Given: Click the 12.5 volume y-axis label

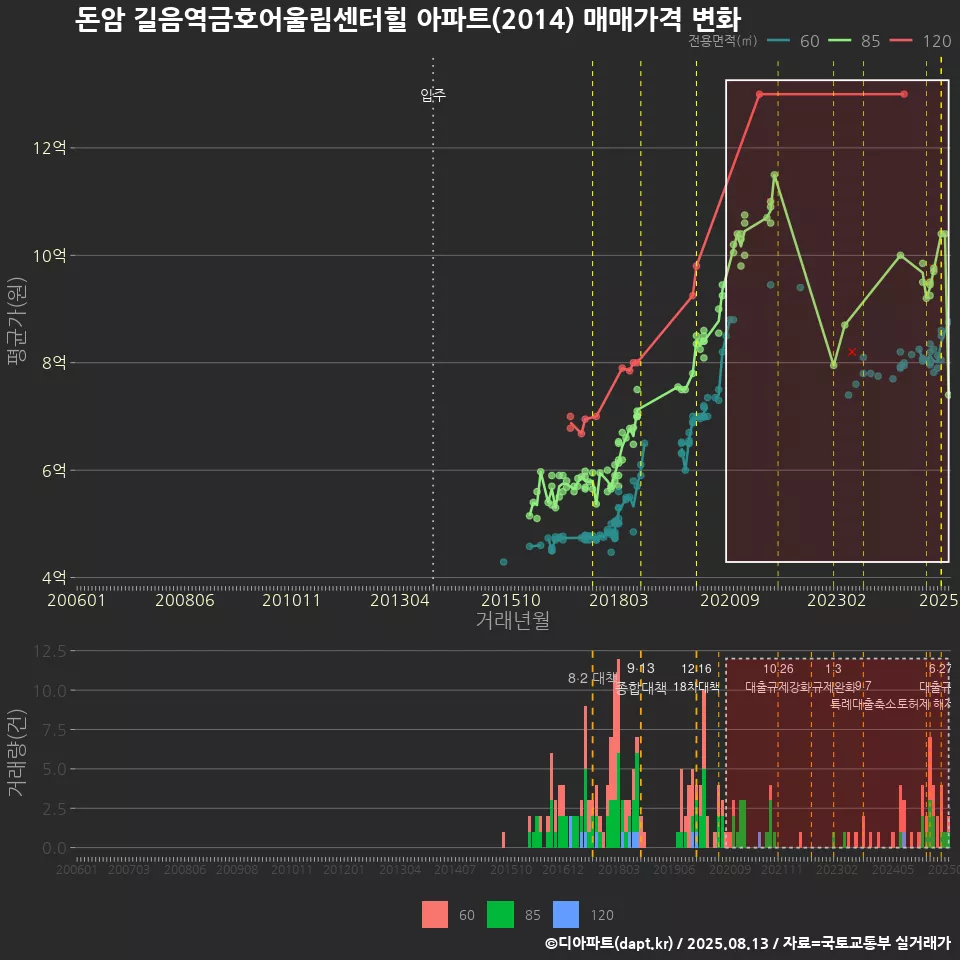Looking at the screenshot, I should (50, 651).
